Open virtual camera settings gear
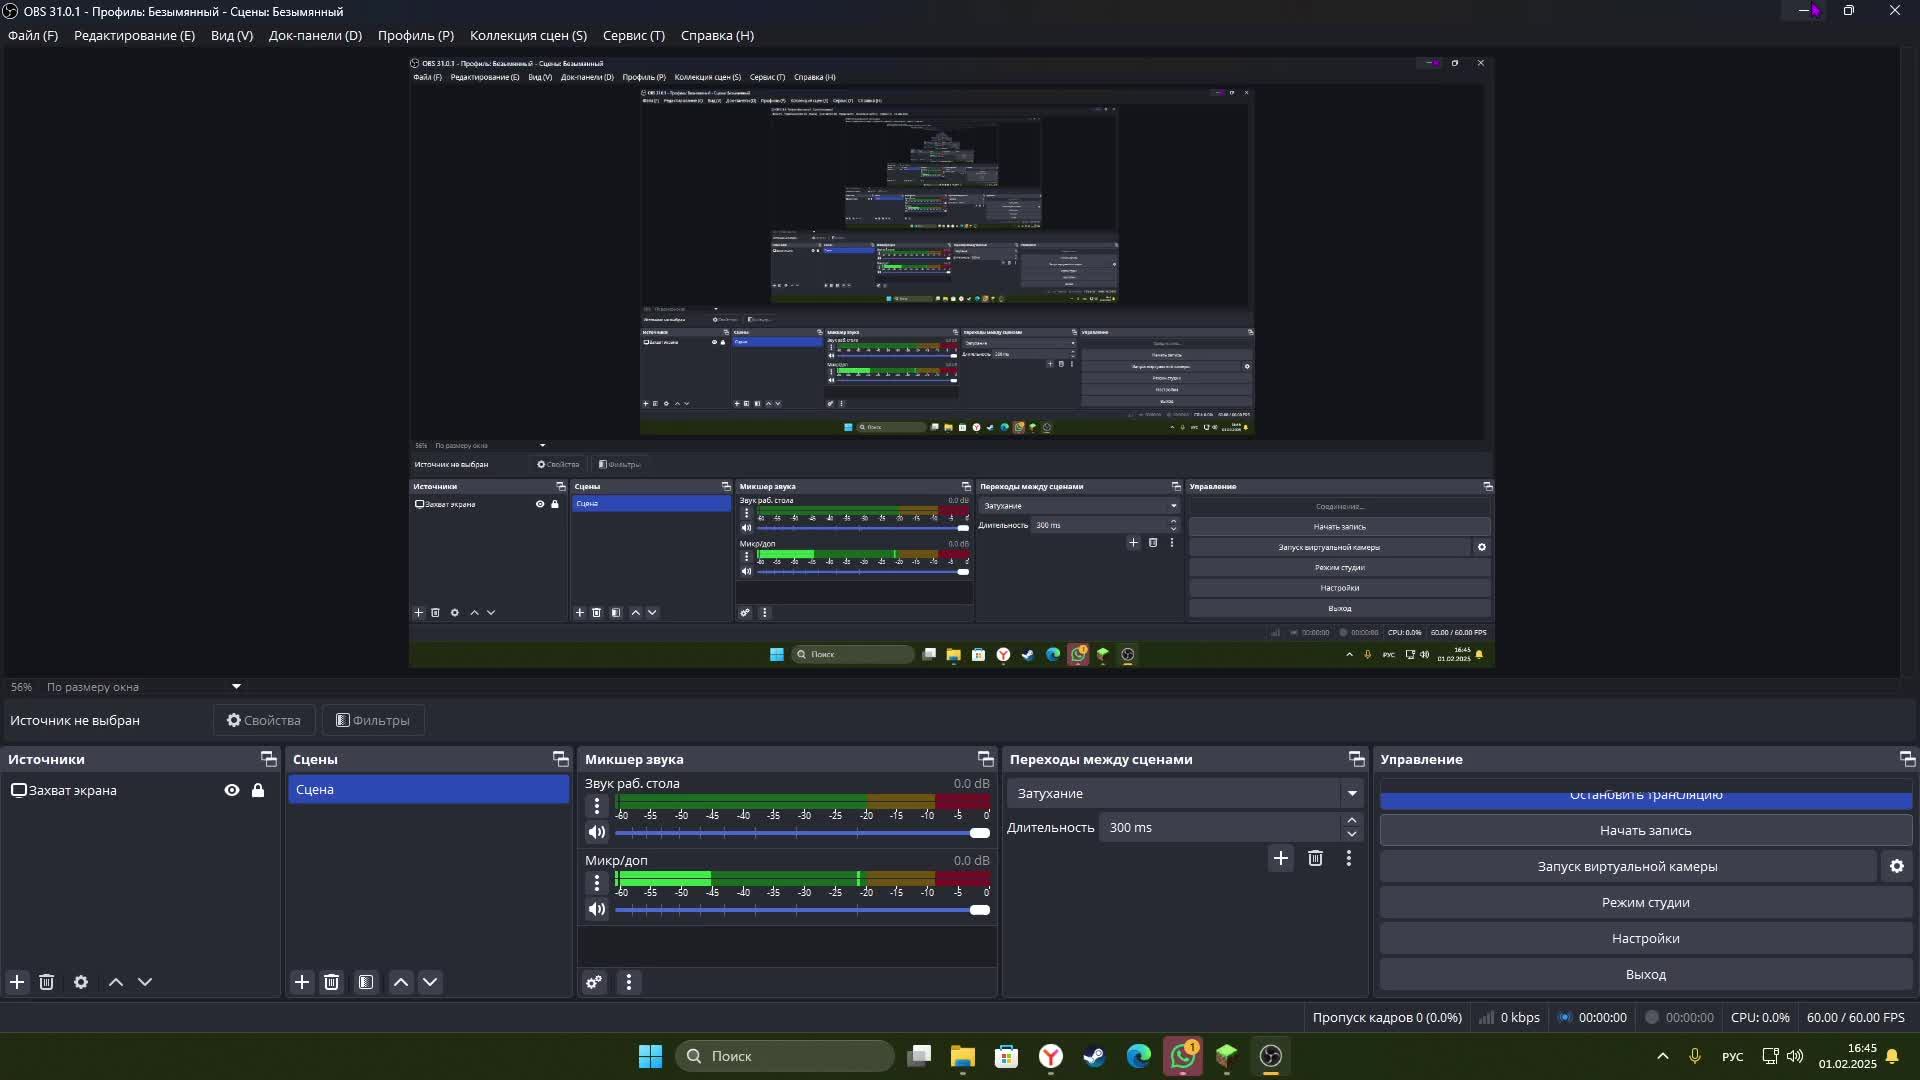The width and height of the screenshot is (1920, 1080). coord(1896,866)
